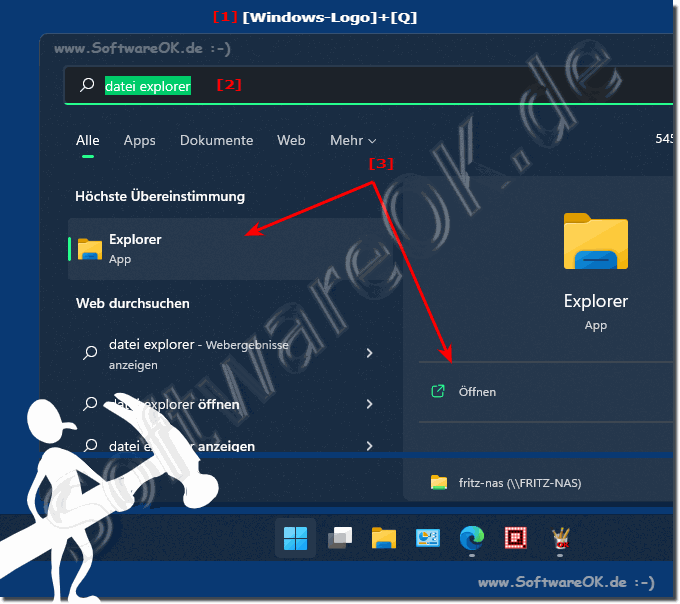
Task: Click the Explorer folder icon in best match
Action: tap(90, 249)
